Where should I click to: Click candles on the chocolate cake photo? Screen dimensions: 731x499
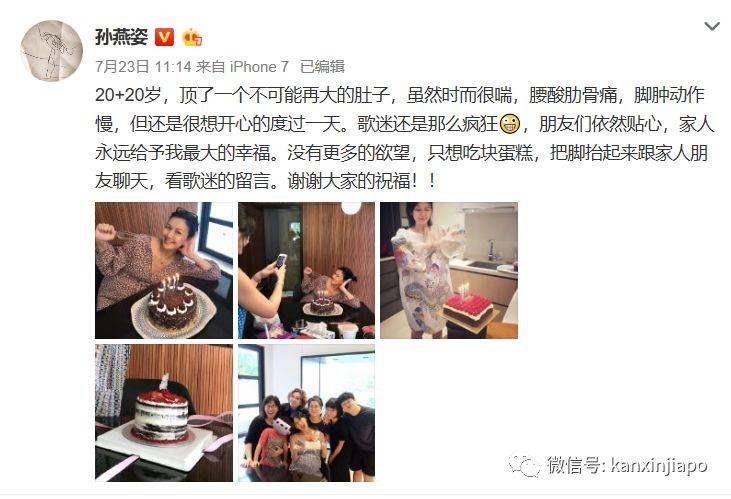click(171, 283)
